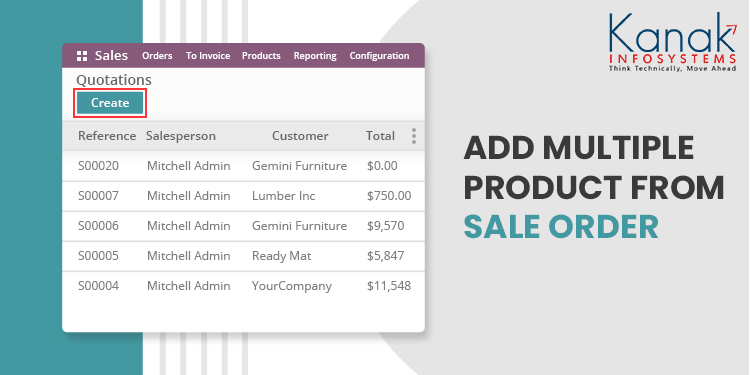750x375 pixels.
Task: Click the Kanak Infosystems logo
Action: tap(673, 42)
